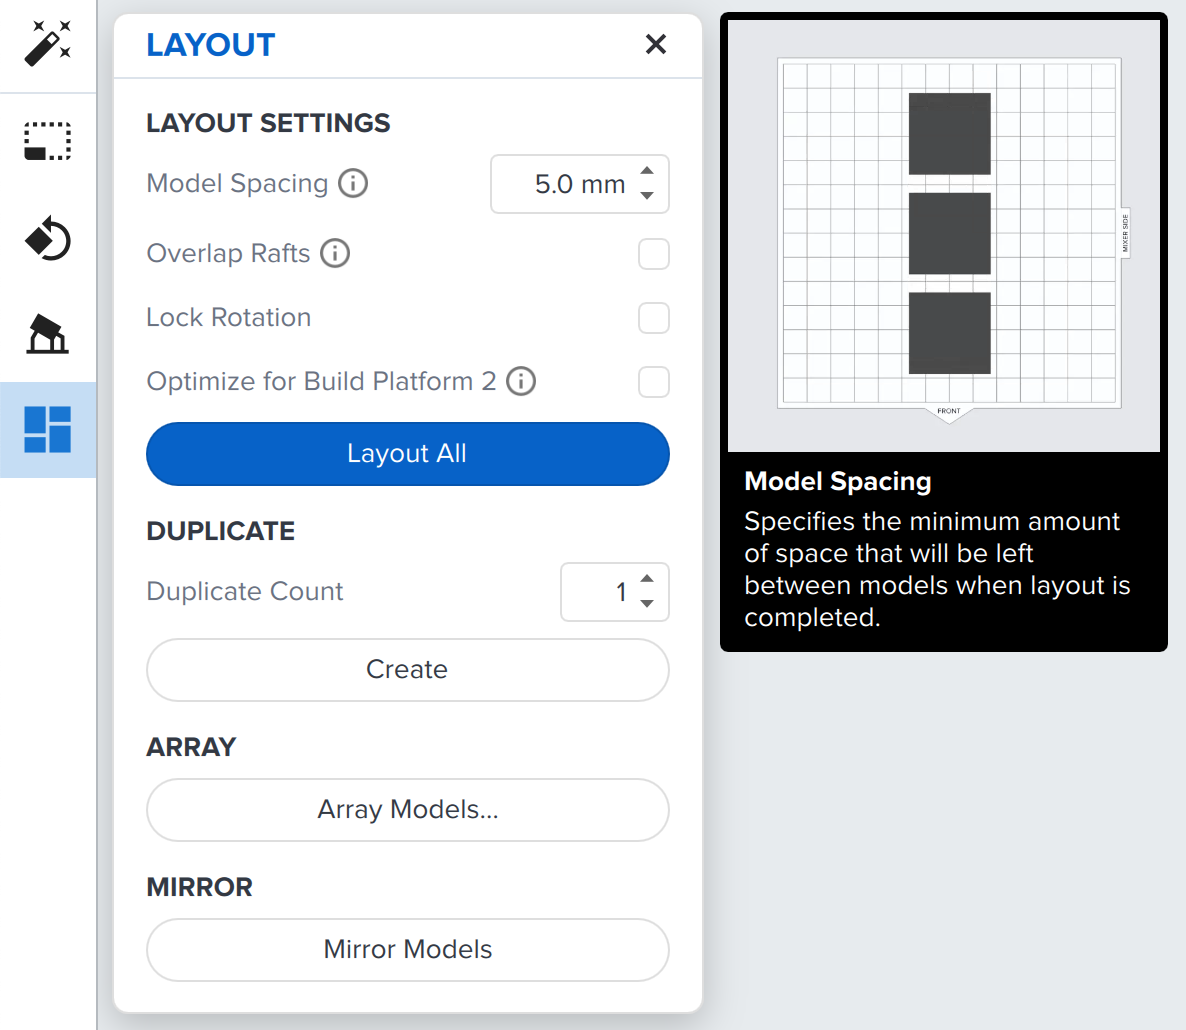Select the One-Click Print magic wand tool

pyautogui.click(x=47, y=42)
